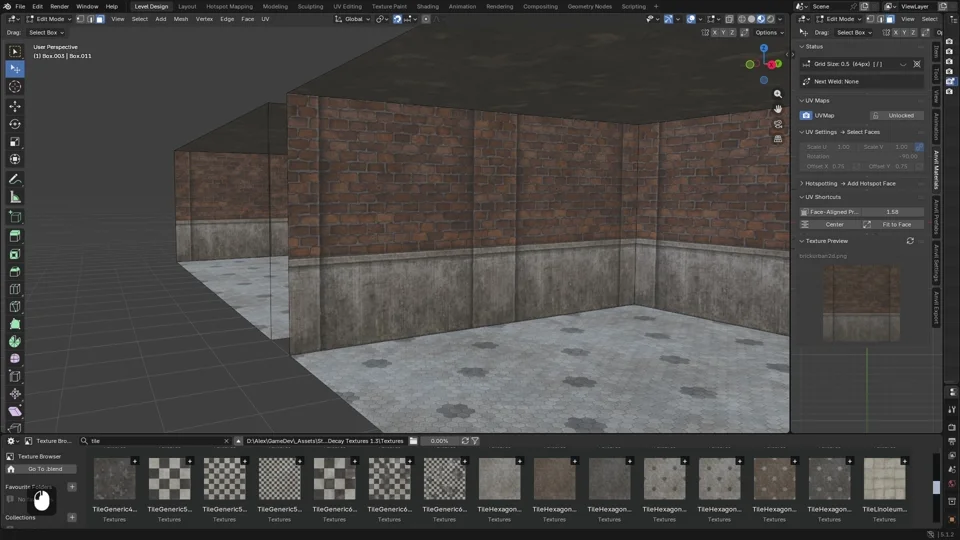This screenshot has height=540, width=960.
Task: Select the Measure tool
Action: click(x=15, y=197)
